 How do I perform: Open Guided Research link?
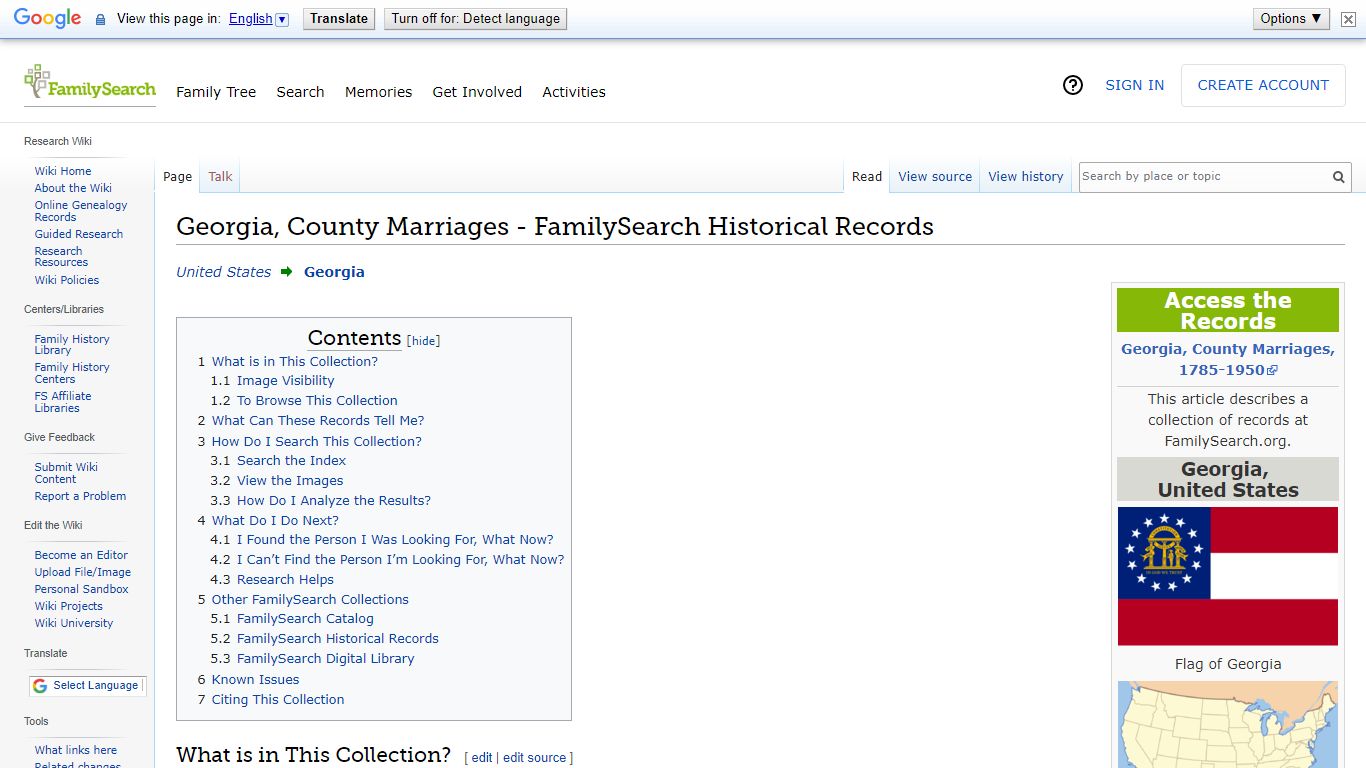[x=79, y=234]
